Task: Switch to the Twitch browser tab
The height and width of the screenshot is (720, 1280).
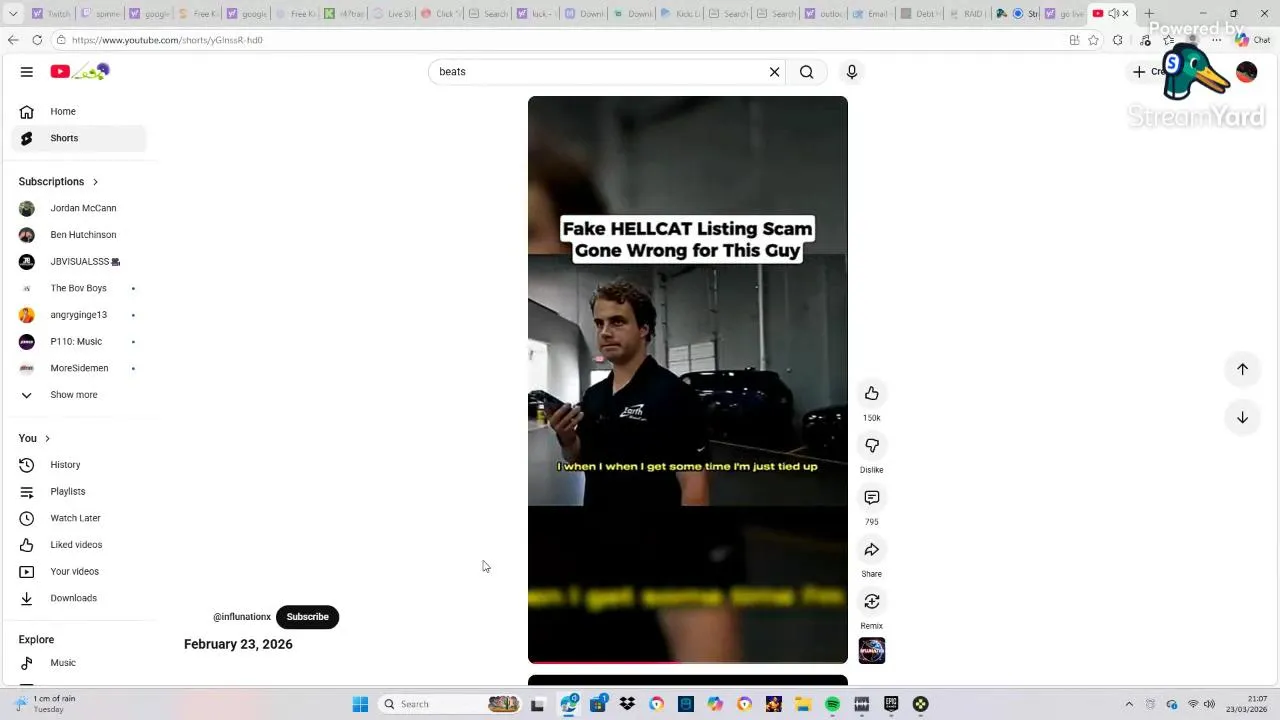Action: 50,14
